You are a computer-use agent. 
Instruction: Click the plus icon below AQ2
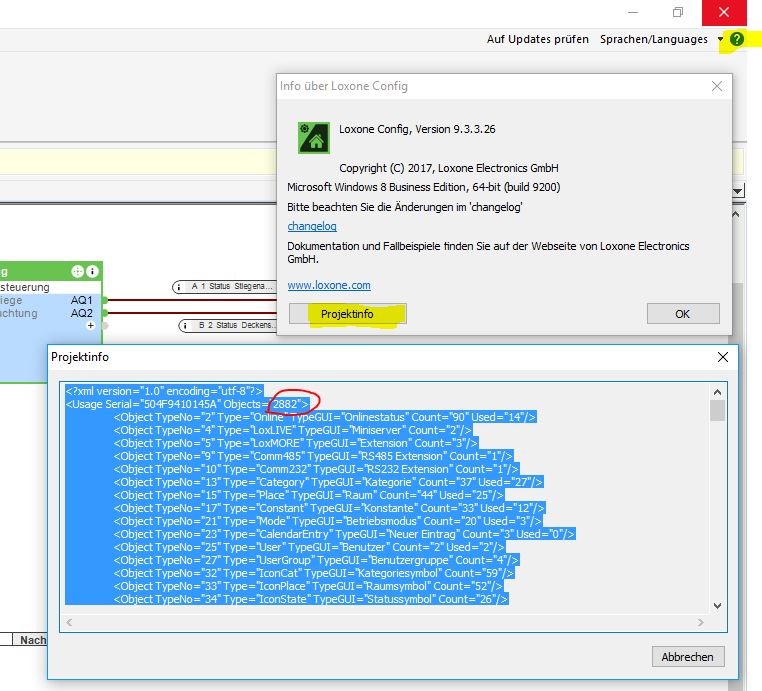90,326
